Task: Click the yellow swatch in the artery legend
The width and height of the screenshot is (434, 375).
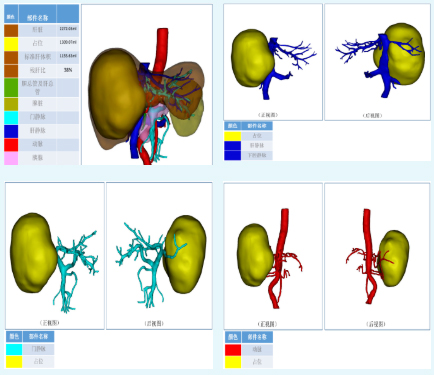Action: pyautogui.click(x=233, y=362)
